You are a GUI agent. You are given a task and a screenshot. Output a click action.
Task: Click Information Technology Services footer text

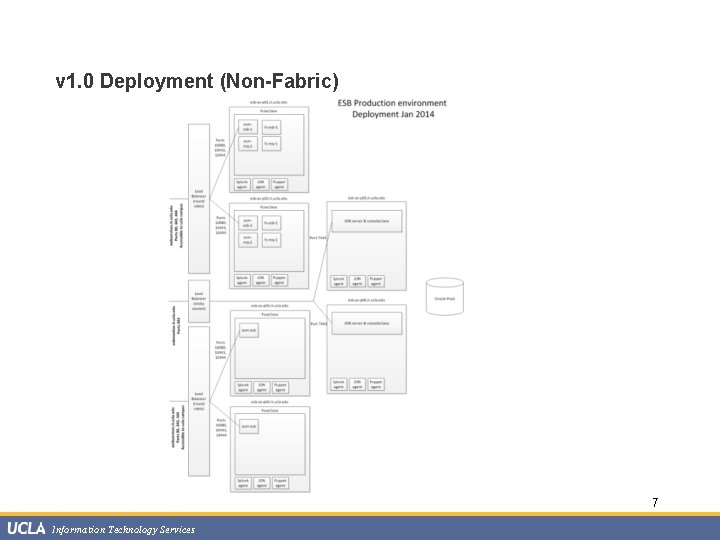(124, 529)
